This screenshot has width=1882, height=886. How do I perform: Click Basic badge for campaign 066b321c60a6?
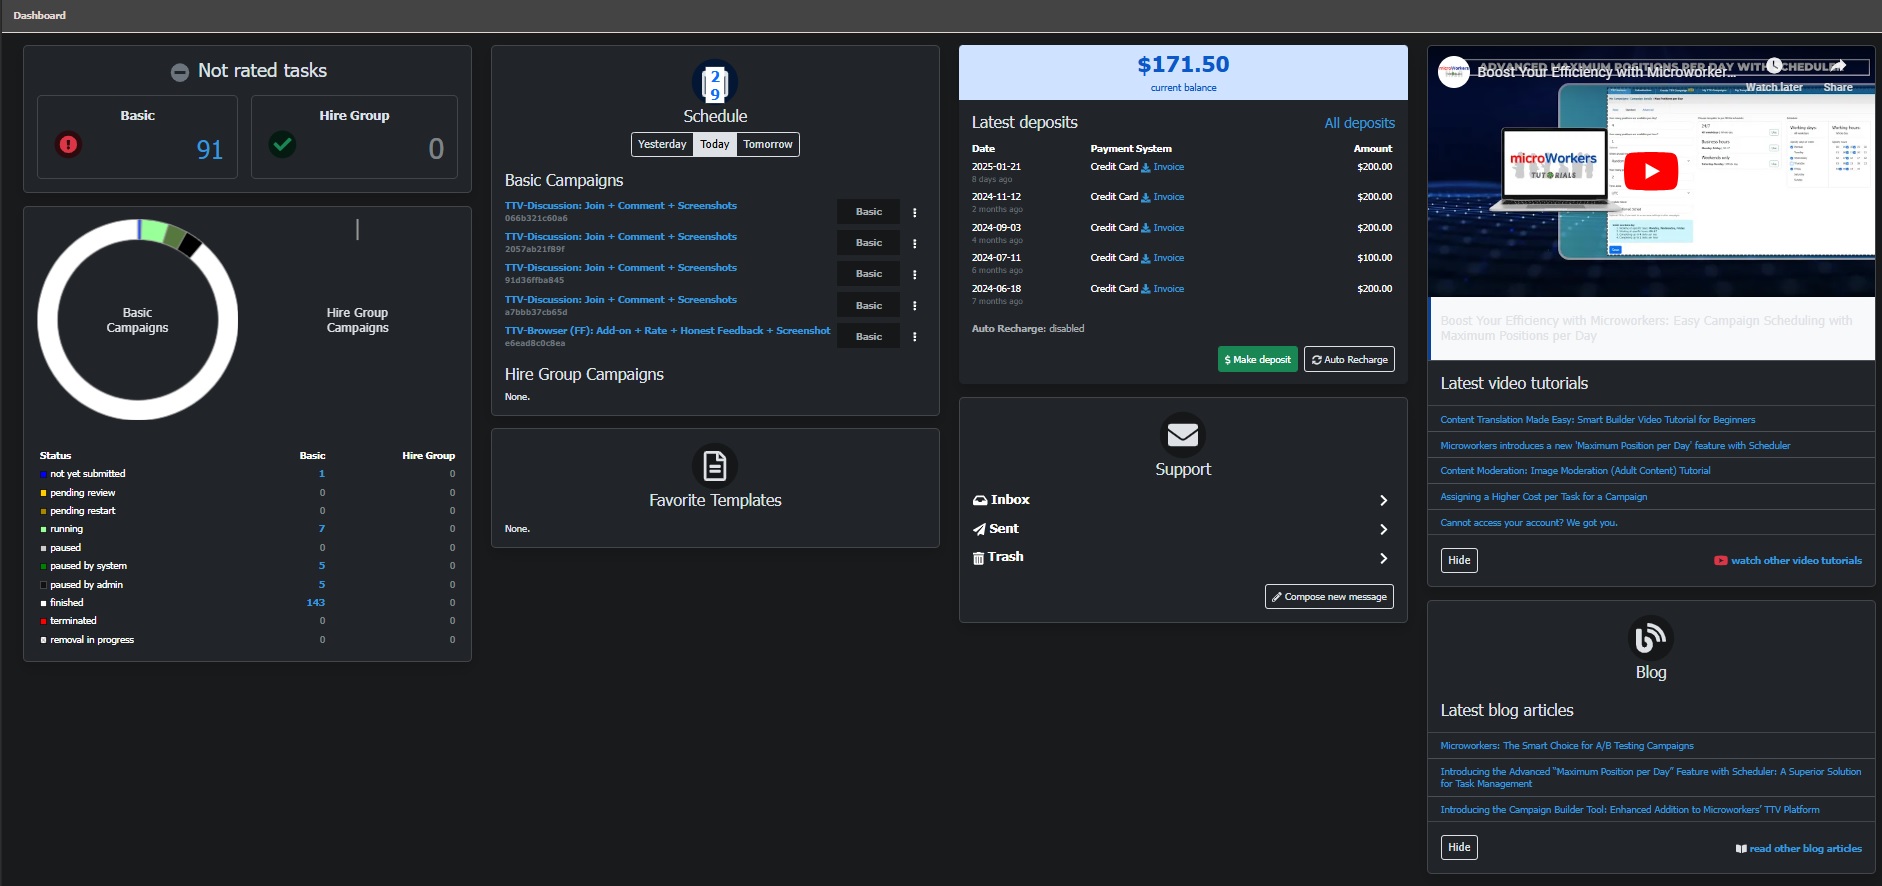click(x=868, y=212)
